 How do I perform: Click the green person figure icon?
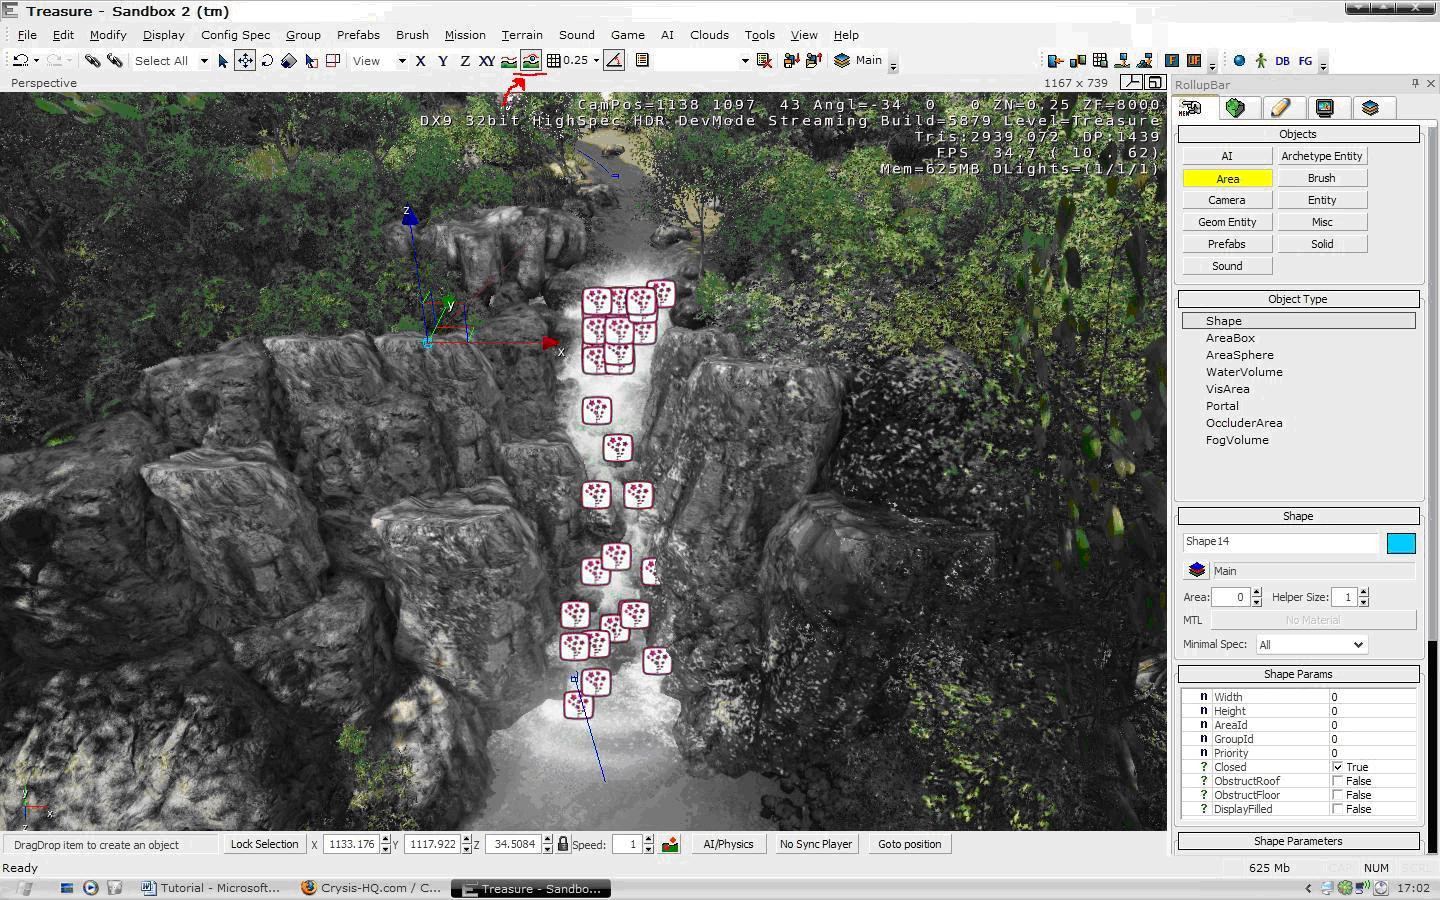[x=1261, y=61]
